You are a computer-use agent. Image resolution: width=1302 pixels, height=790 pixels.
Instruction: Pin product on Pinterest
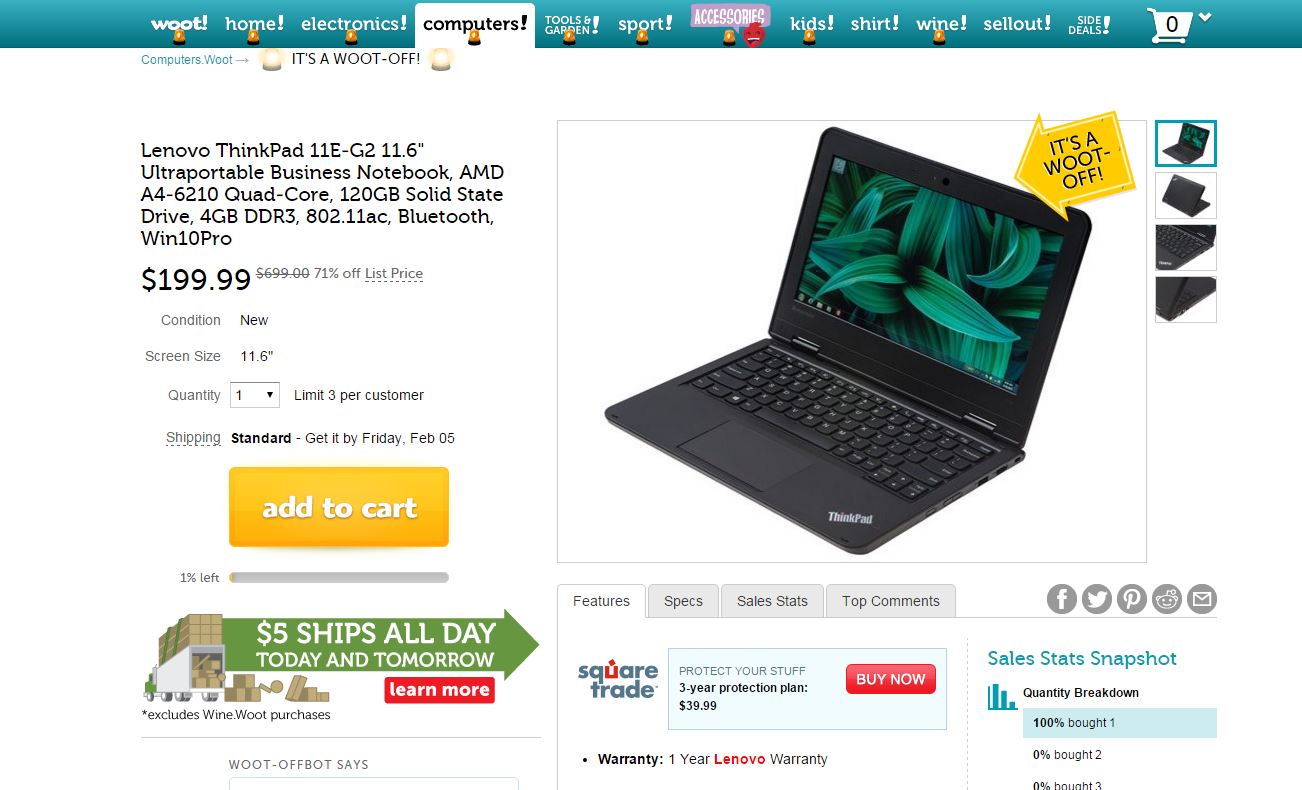pyautogui.click(x=1132, y=599)
